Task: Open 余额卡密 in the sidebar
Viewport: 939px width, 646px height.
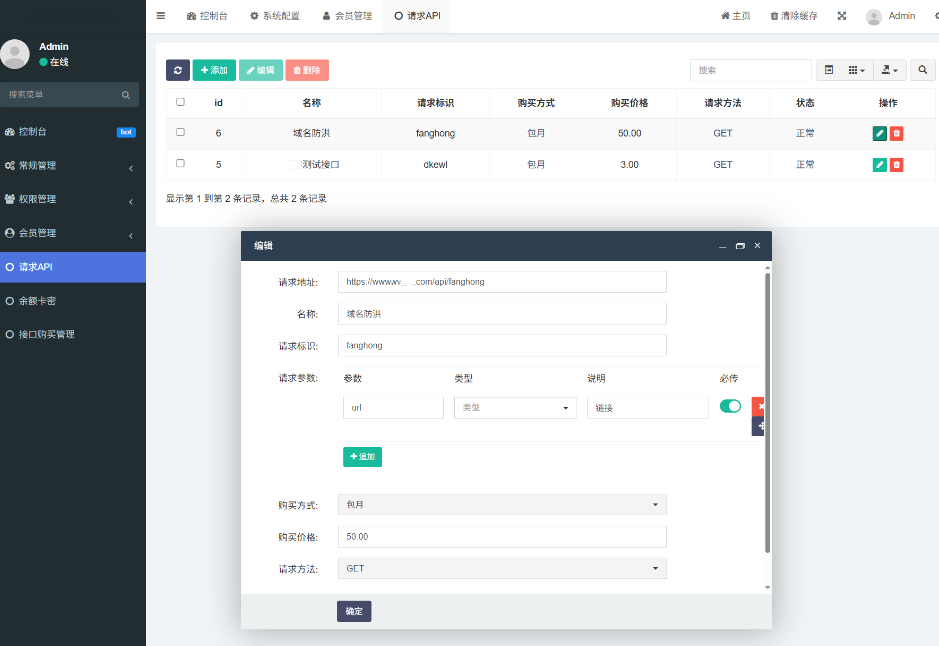Action: click(72, 301)
